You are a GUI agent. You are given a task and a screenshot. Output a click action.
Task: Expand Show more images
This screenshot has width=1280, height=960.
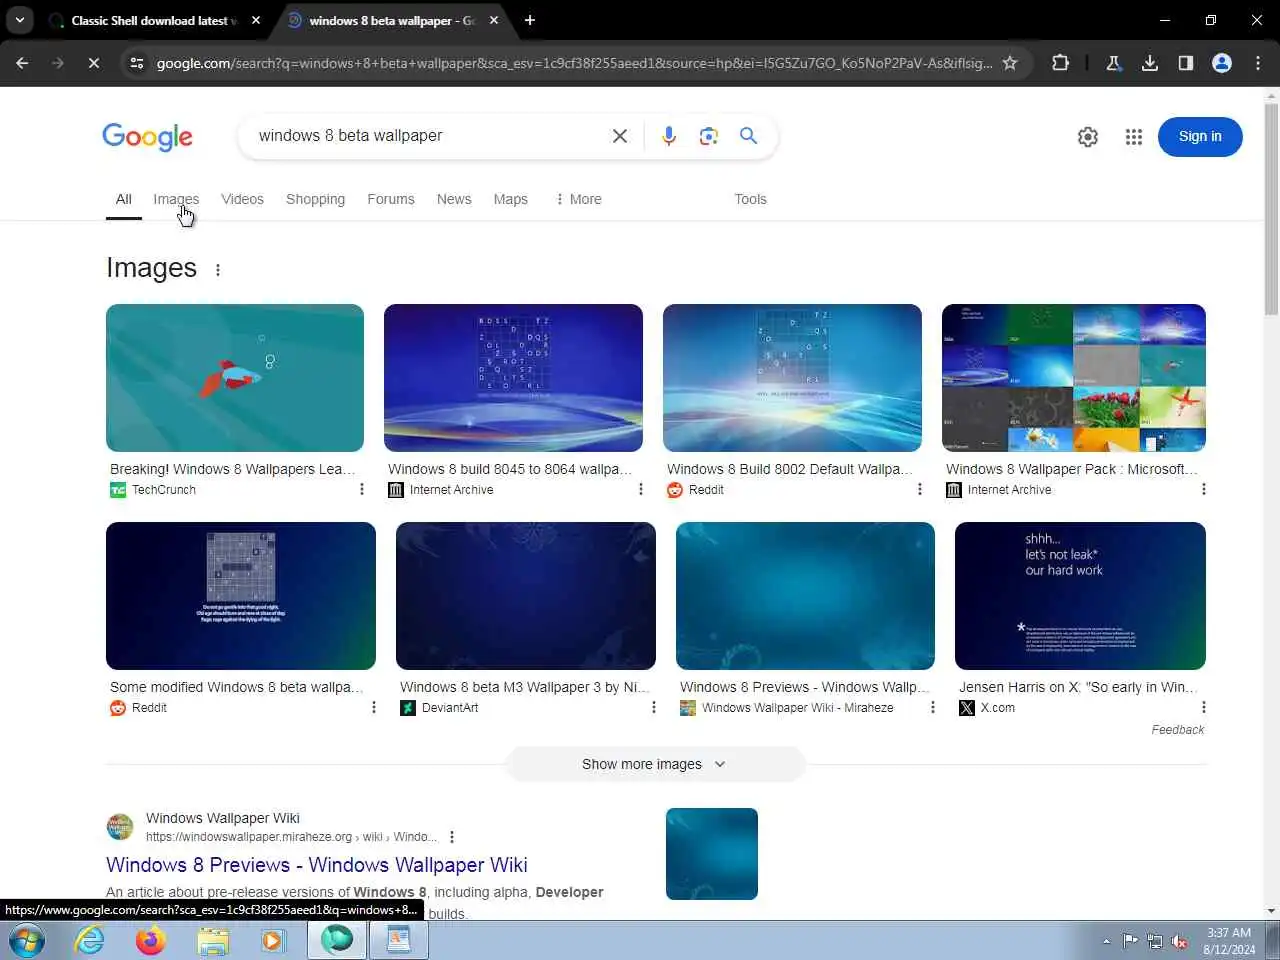click(655, 764)
